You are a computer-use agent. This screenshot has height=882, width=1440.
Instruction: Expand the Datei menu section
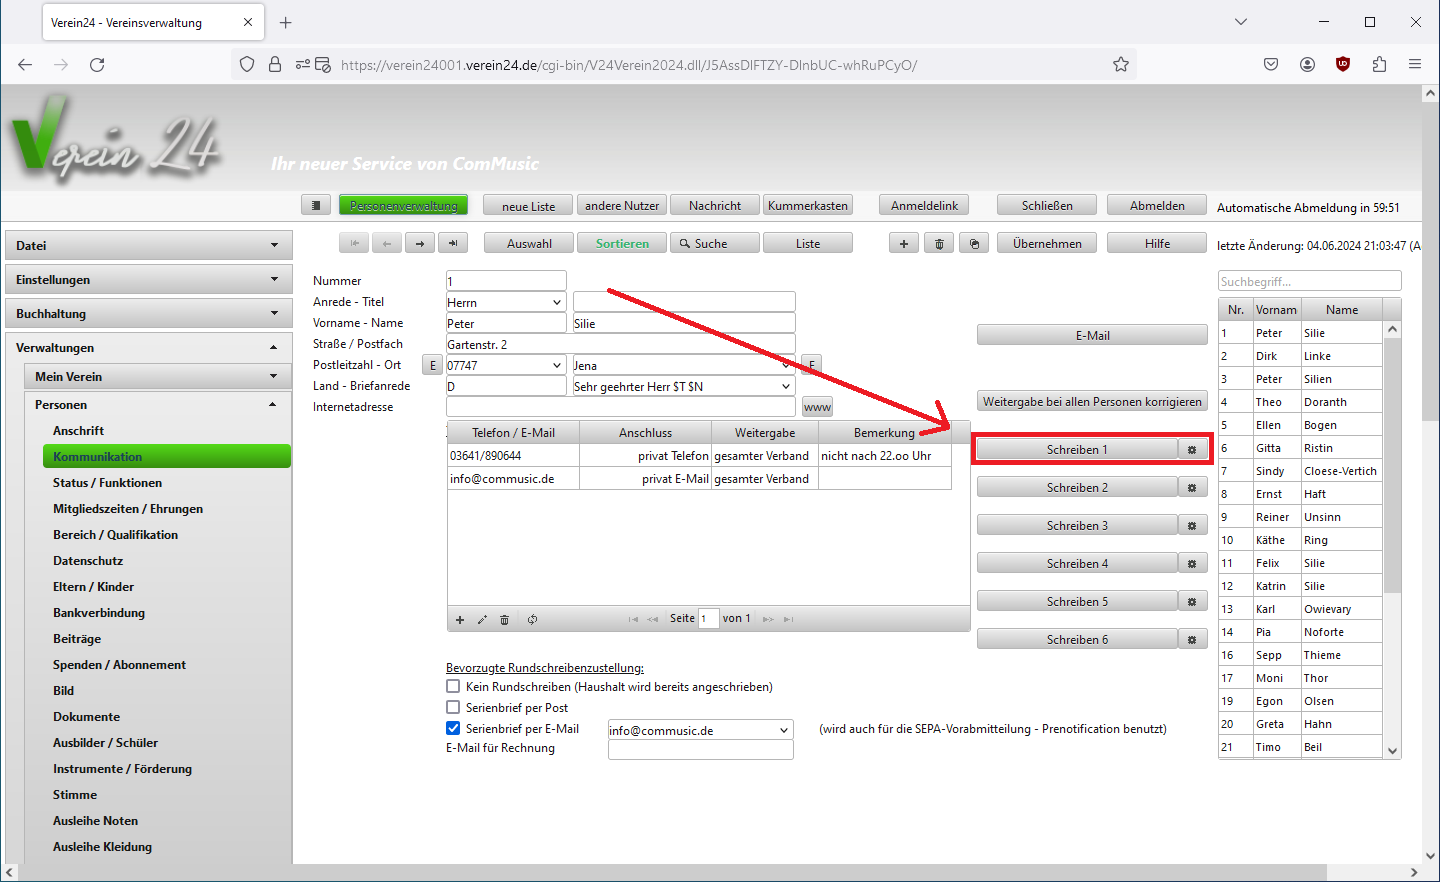(149, 245)
